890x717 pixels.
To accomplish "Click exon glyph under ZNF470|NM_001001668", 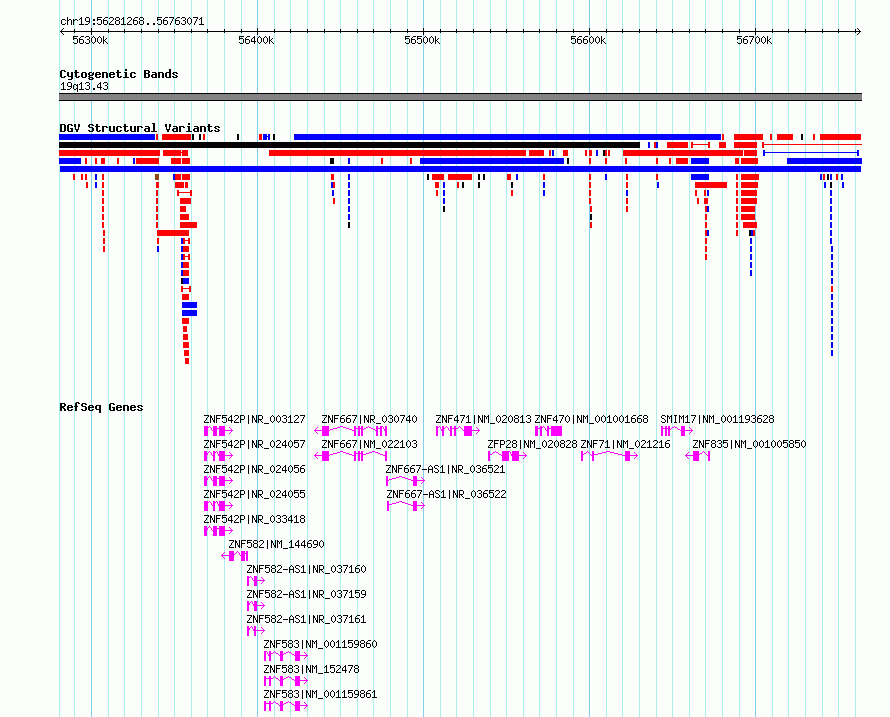I will pos(548,431).
